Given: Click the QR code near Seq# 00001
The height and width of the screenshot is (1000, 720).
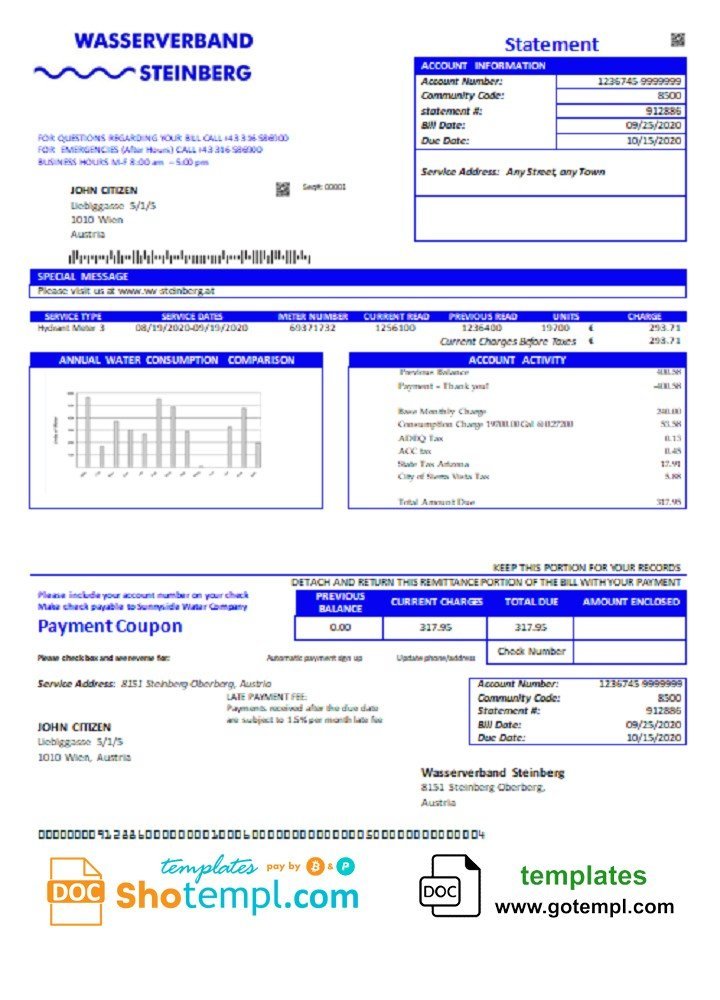Looking at the screenshot, I should coord(283,189).
